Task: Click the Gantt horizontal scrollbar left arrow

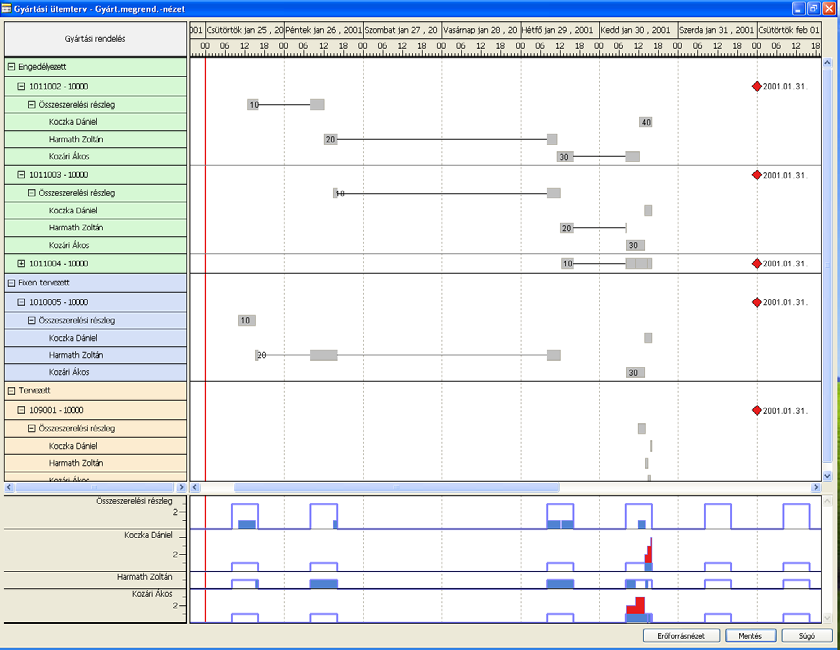Action: point(195,487)
